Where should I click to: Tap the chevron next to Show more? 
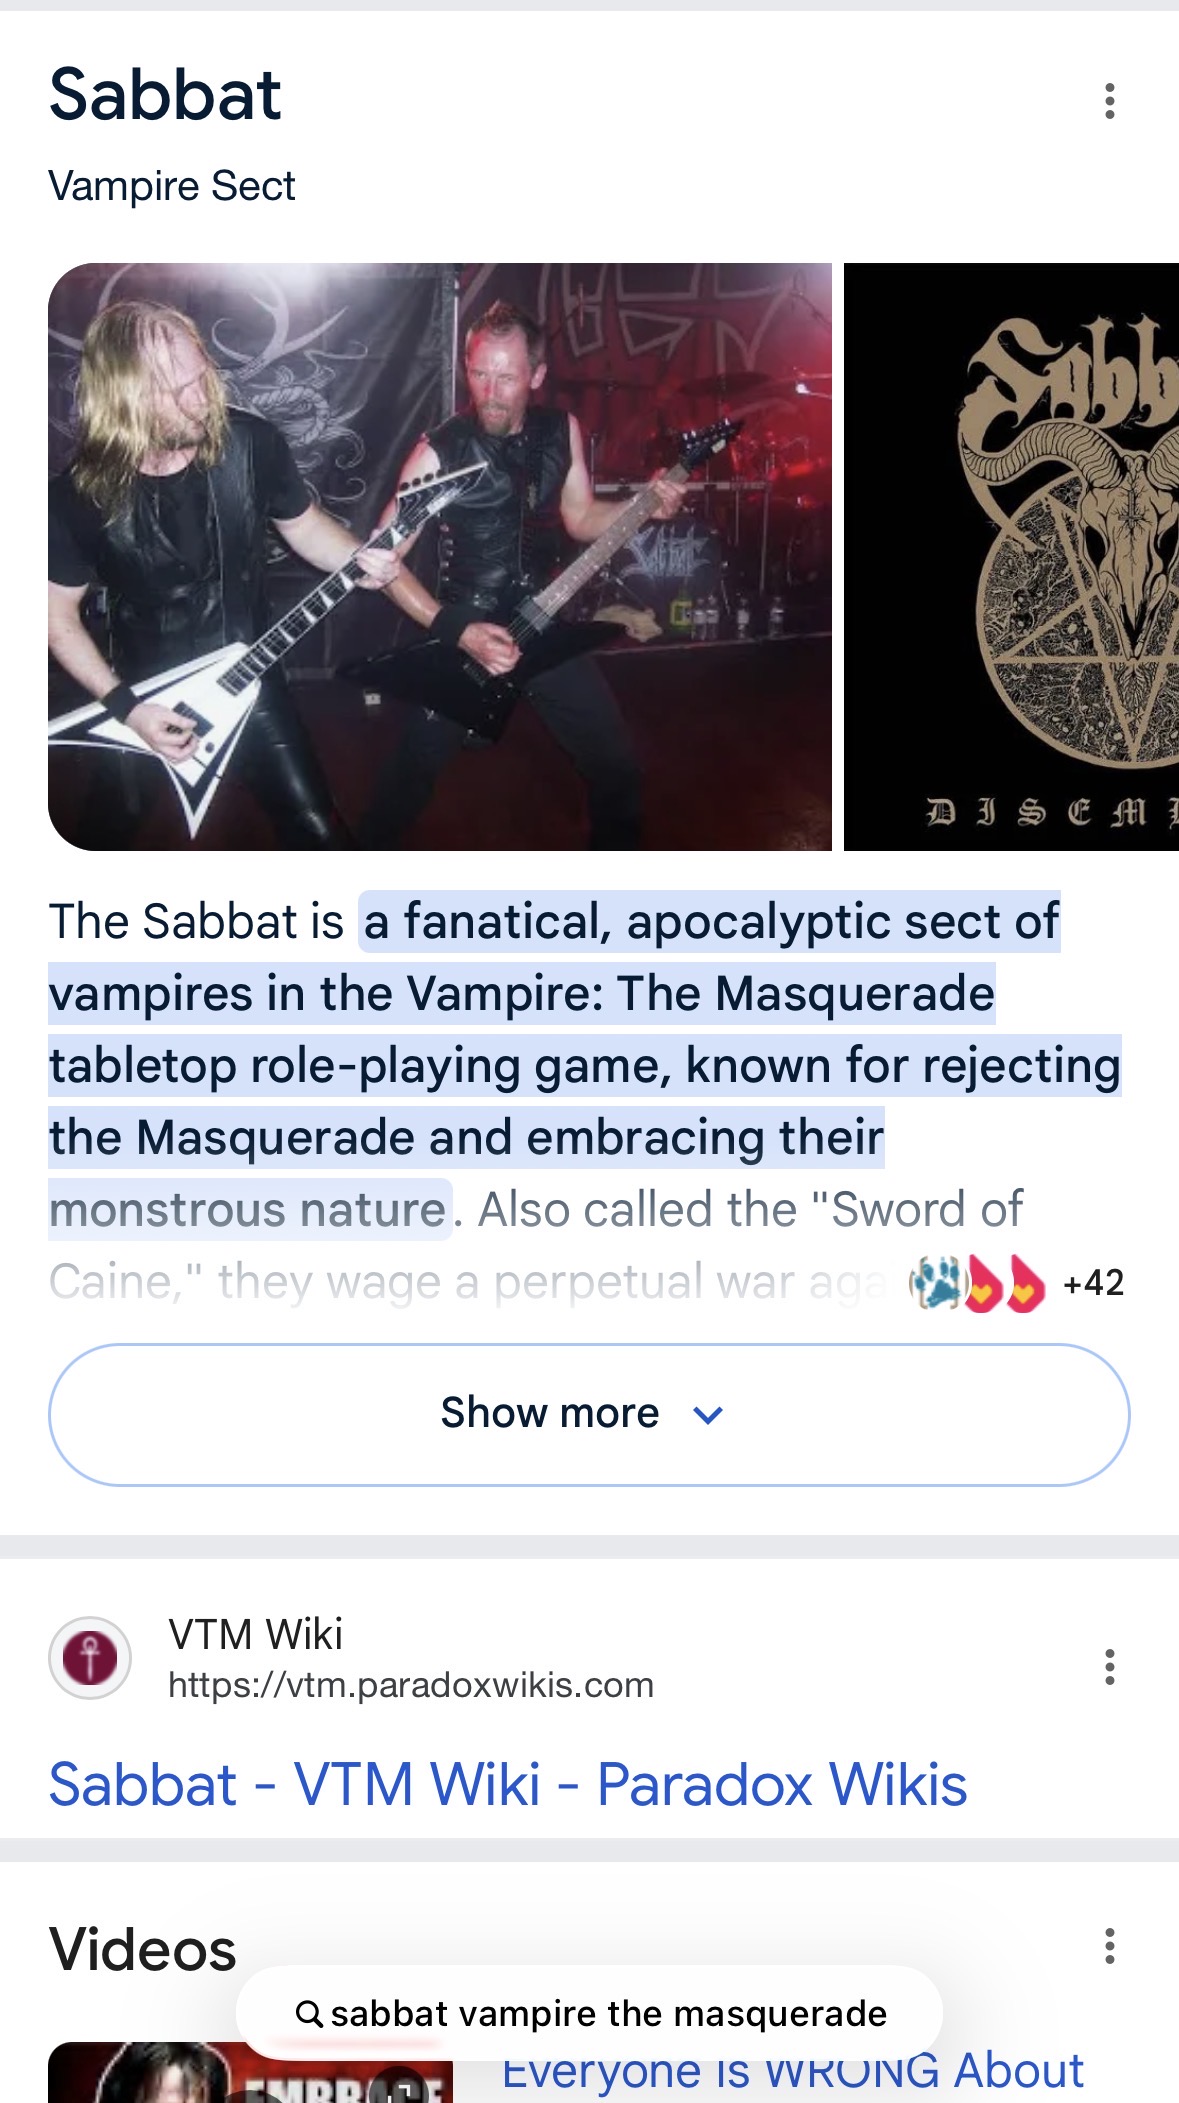708,1416
